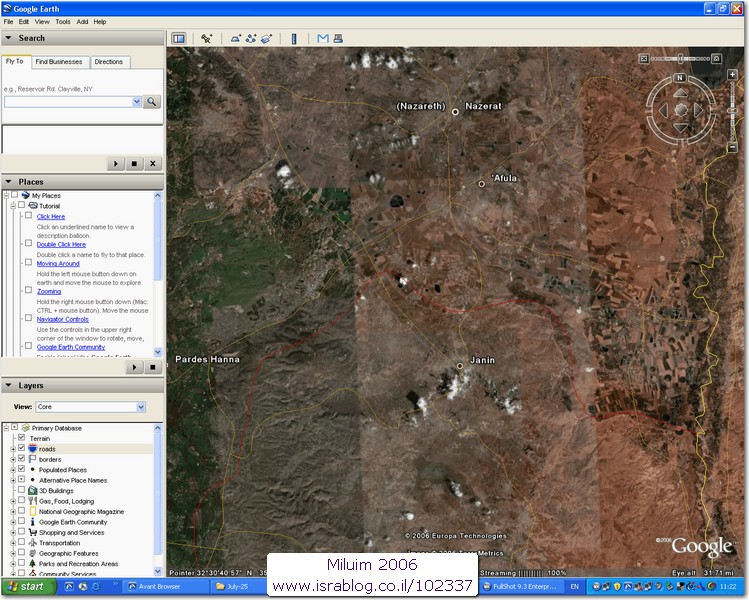Collapse the Search panel triangle
749x600 pixels.
[x=8, y=38]
